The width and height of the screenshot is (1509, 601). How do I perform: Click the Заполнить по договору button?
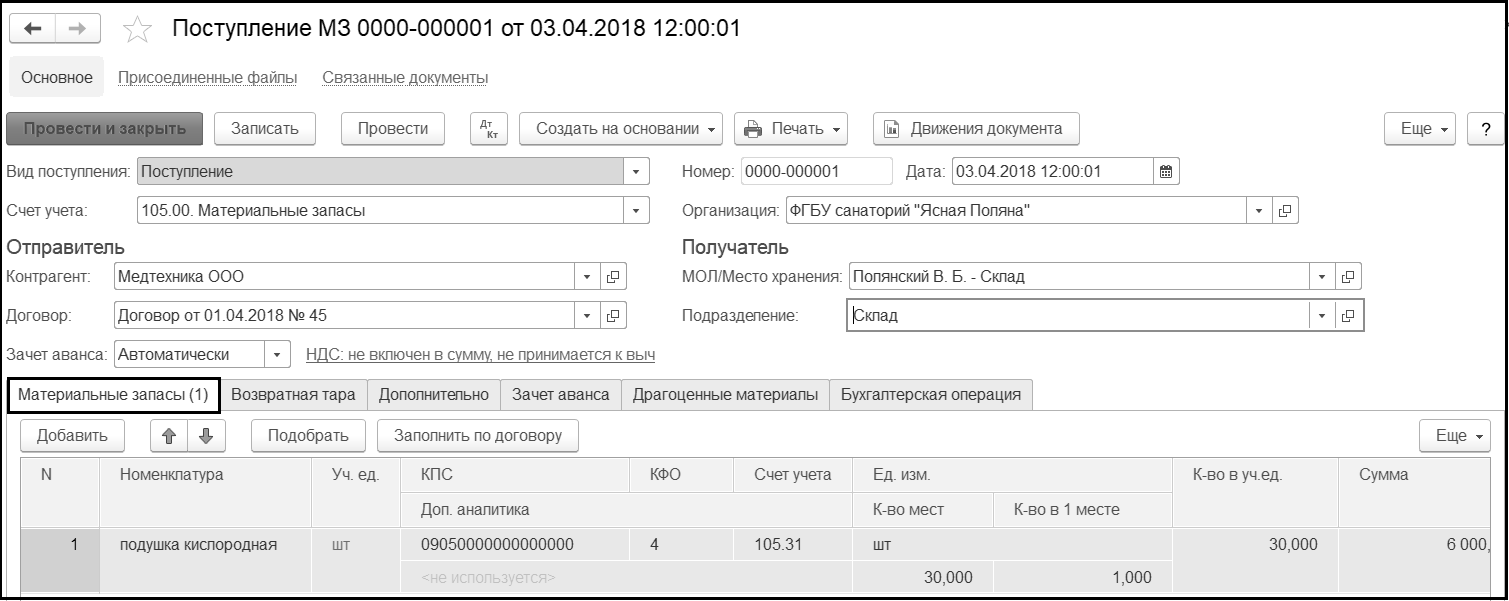[x=477, y=435]
